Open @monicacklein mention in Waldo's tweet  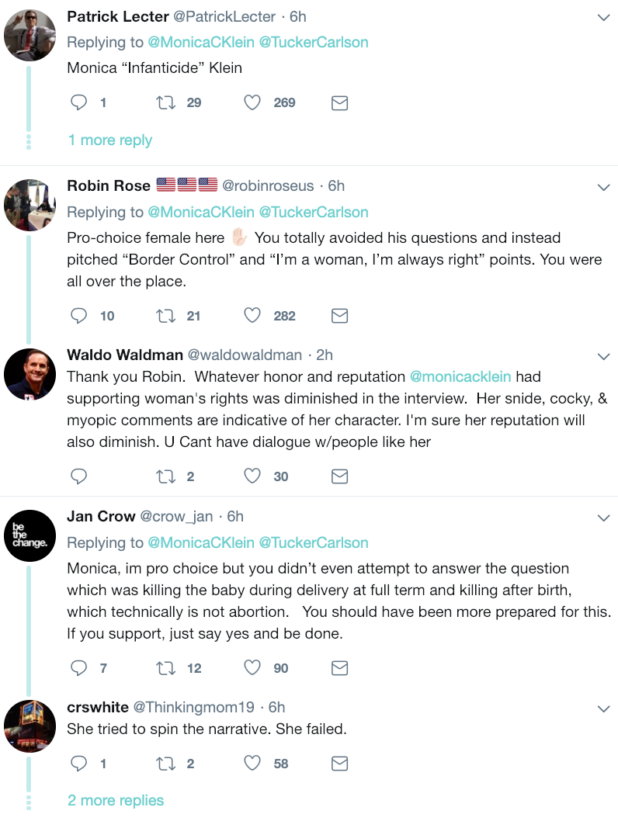(x=460, y=377)
